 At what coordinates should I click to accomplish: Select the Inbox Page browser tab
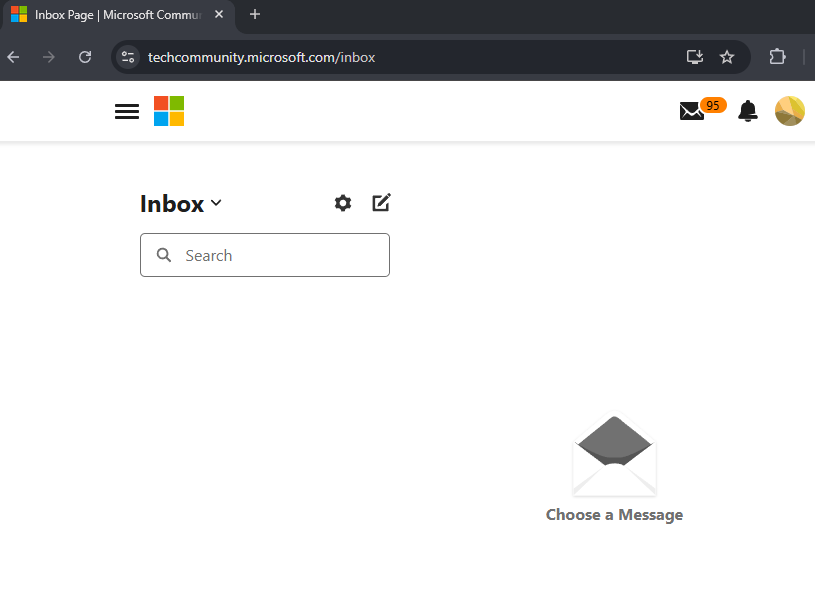(x=118, y=15)
